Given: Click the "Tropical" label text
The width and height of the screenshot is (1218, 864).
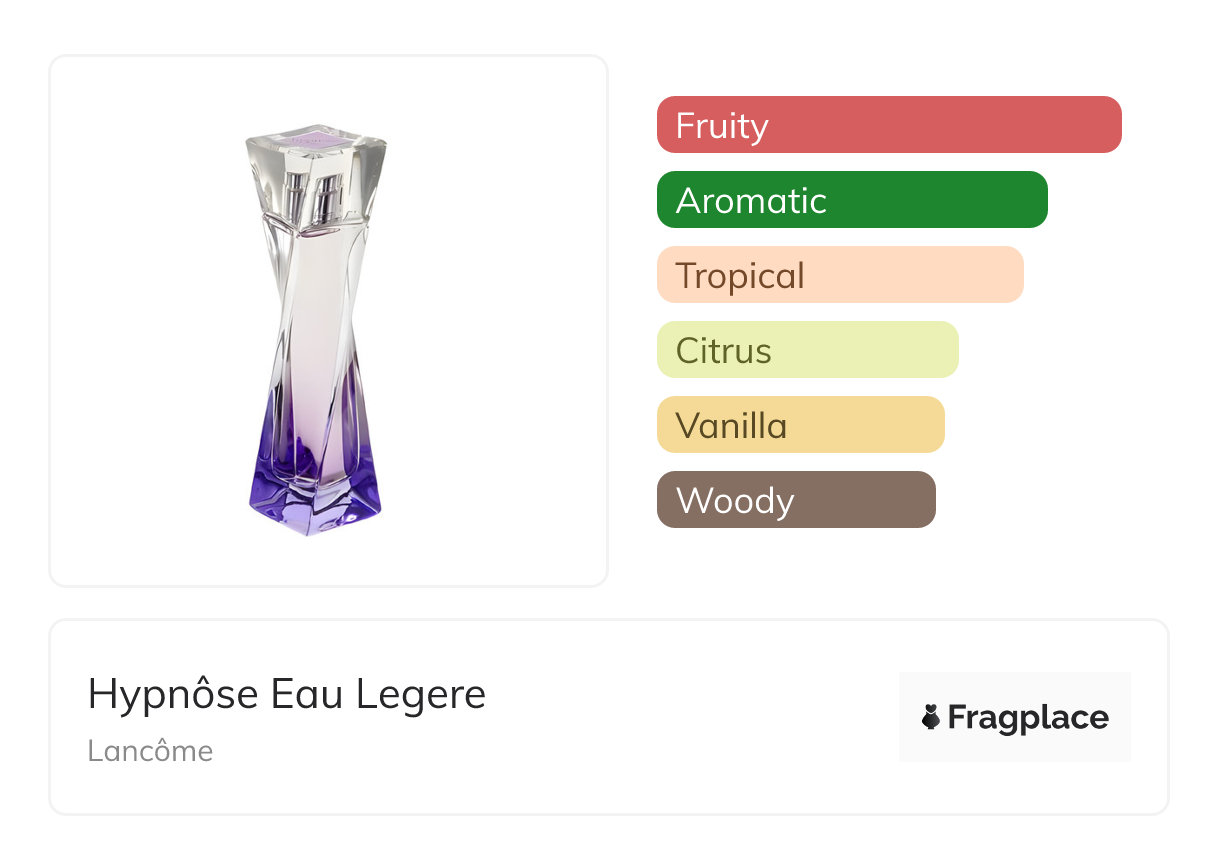Looking at the screenshot, I should click(740, 276).
